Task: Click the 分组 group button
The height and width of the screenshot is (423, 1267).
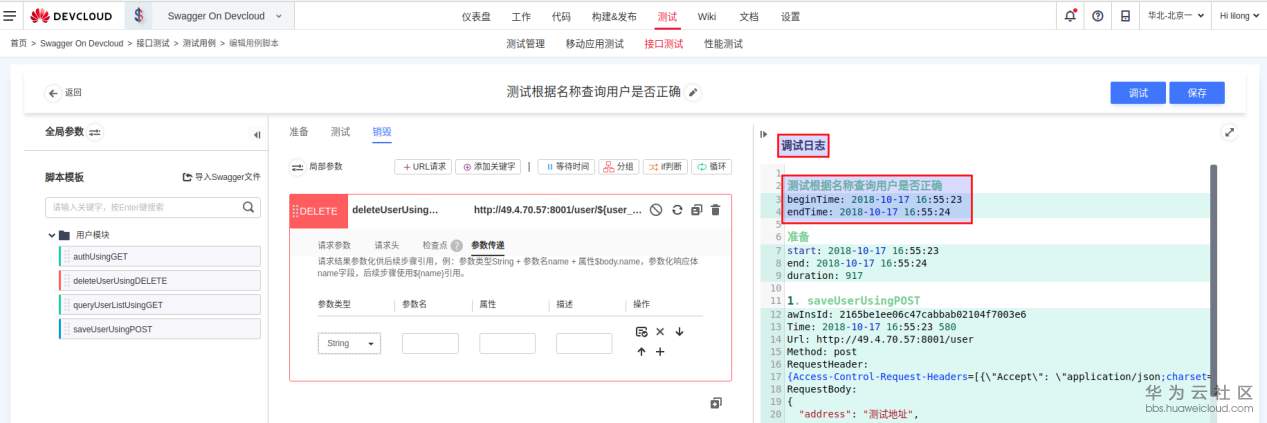Action: (618, 167)
